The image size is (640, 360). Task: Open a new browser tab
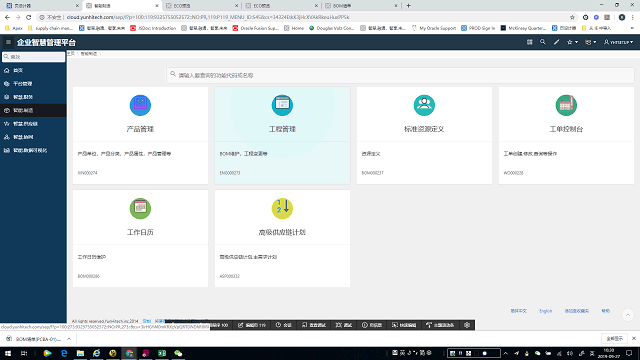click(409, 6)
